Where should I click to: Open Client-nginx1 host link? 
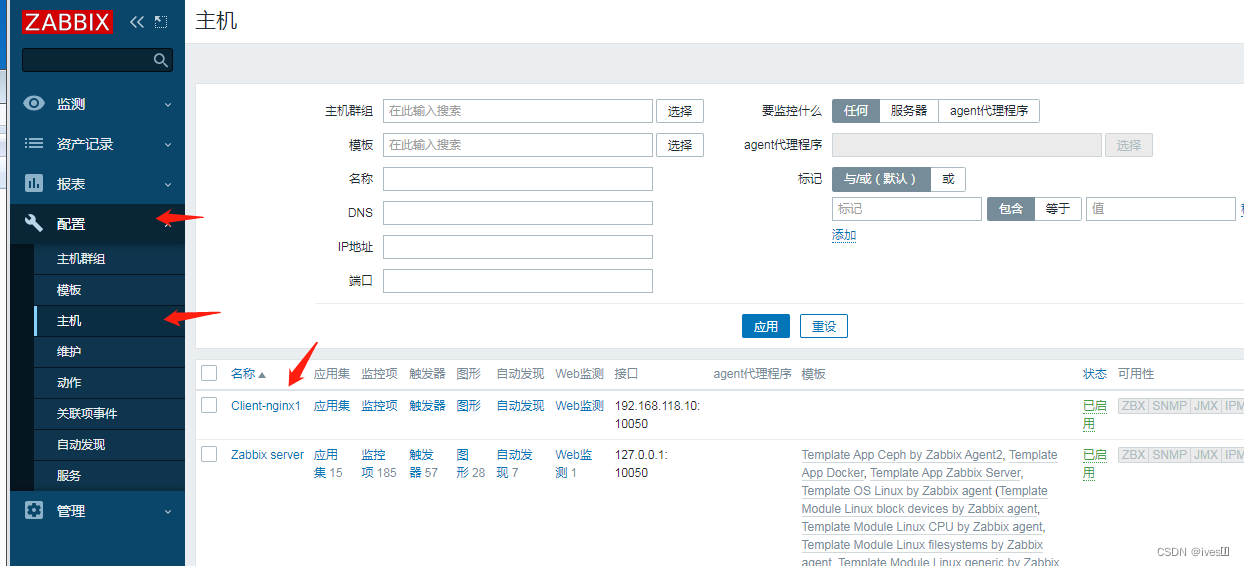click(x=266, y=406)
